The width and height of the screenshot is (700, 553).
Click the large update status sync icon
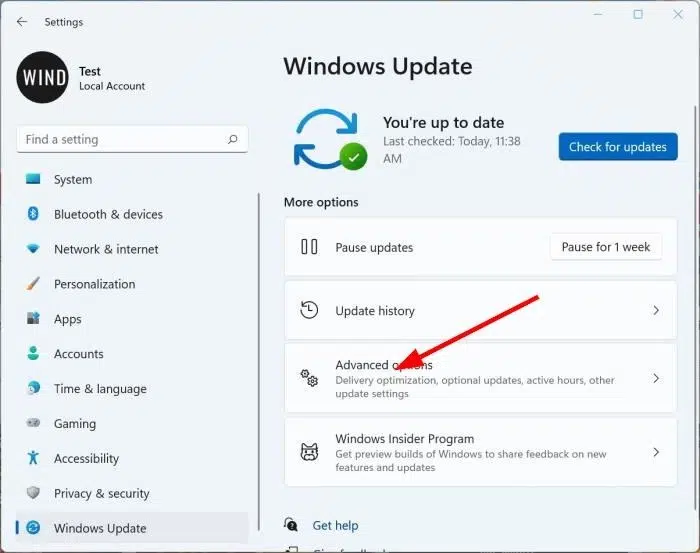[x=330, y=139]
